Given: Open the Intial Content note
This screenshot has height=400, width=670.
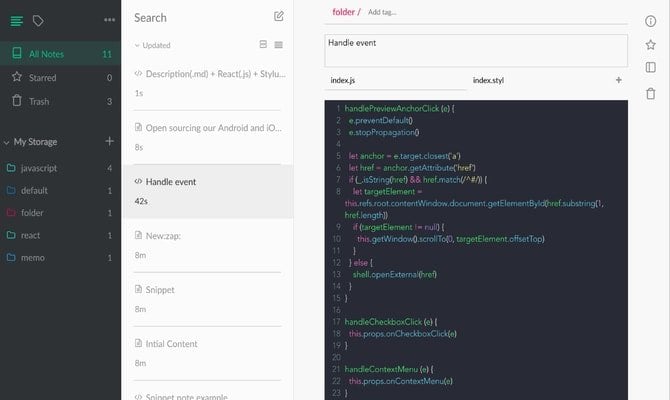Looking at the screenshot, I should pos(208,353).
